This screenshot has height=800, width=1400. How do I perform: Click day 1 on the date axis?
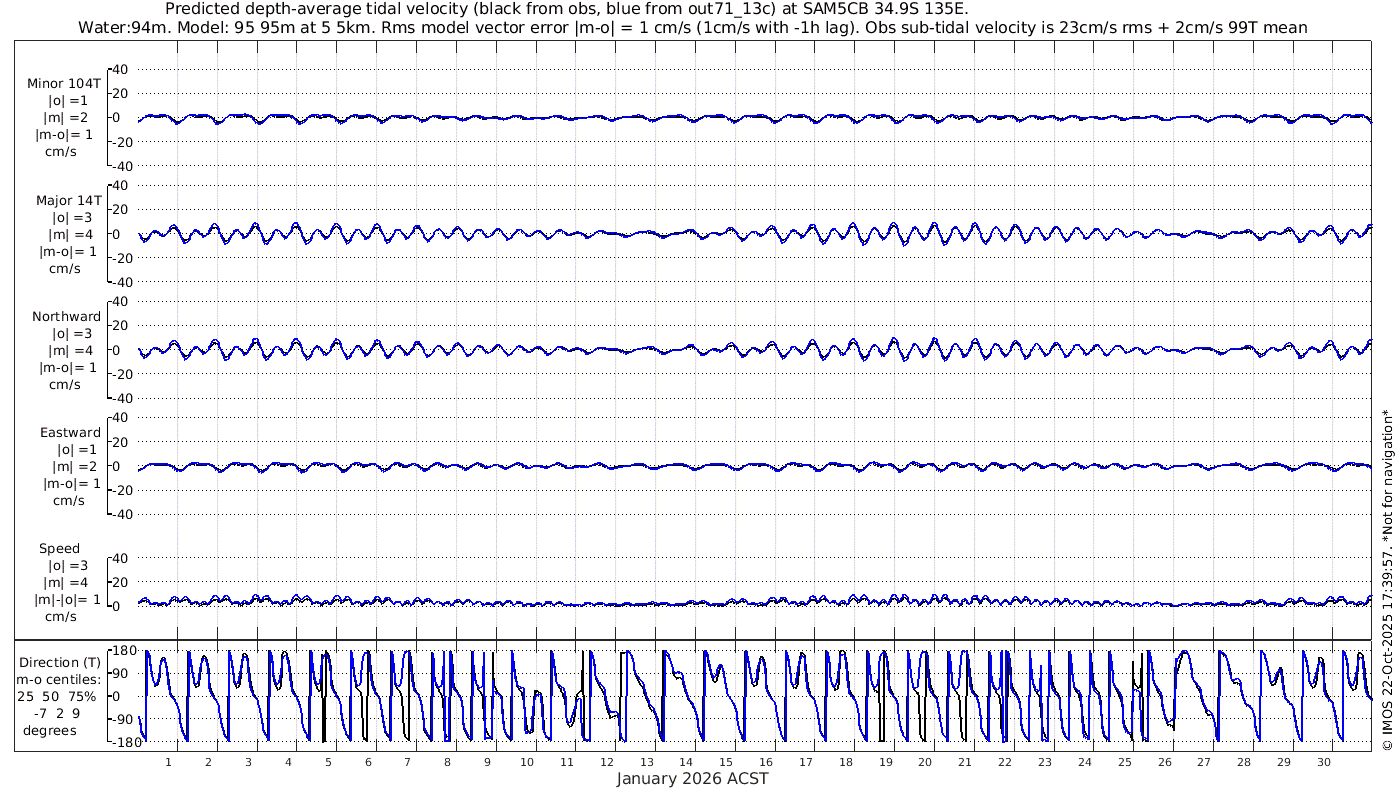(168, 762)
